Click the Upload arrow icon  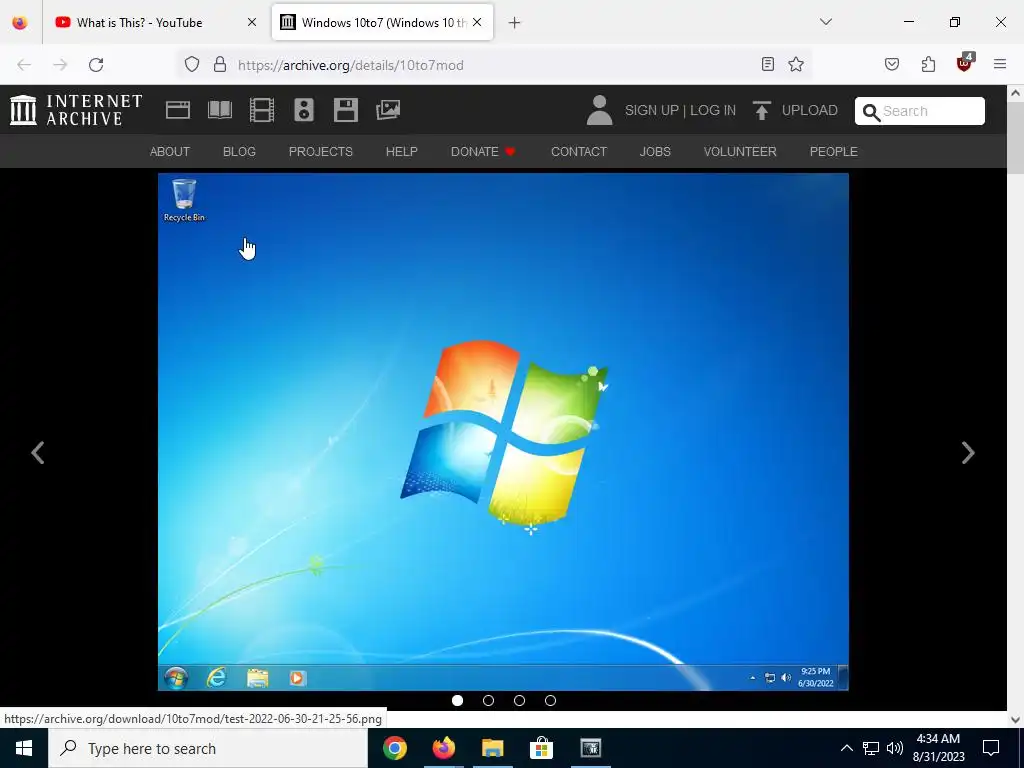[x=761, y=110]
